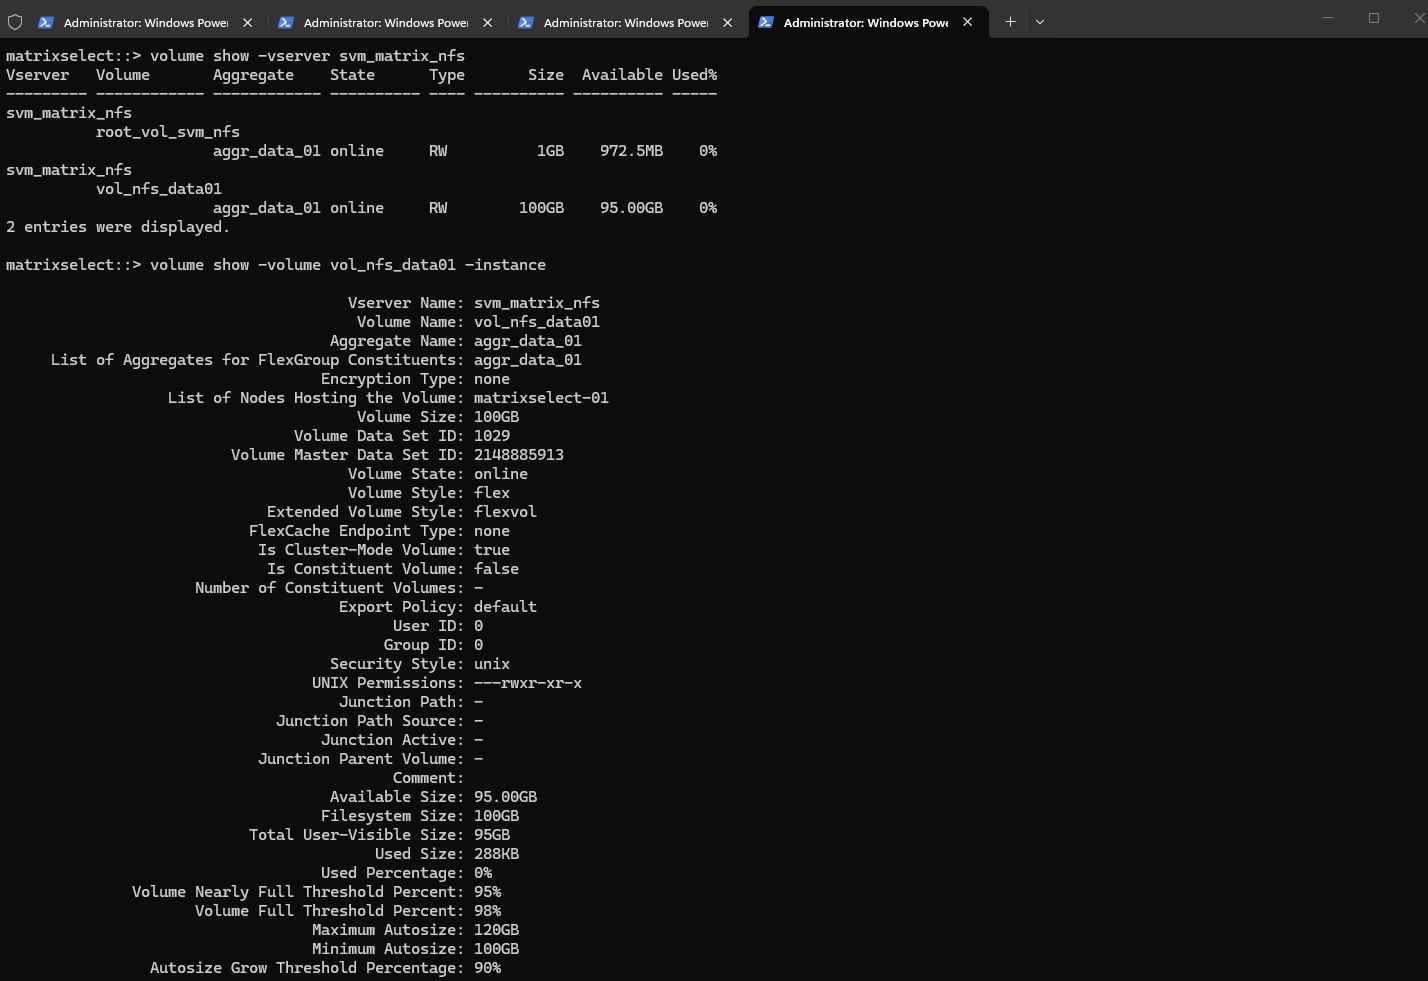Minimize the terminal window
The image size is (1428, 981).
[x=1328, y=18]
